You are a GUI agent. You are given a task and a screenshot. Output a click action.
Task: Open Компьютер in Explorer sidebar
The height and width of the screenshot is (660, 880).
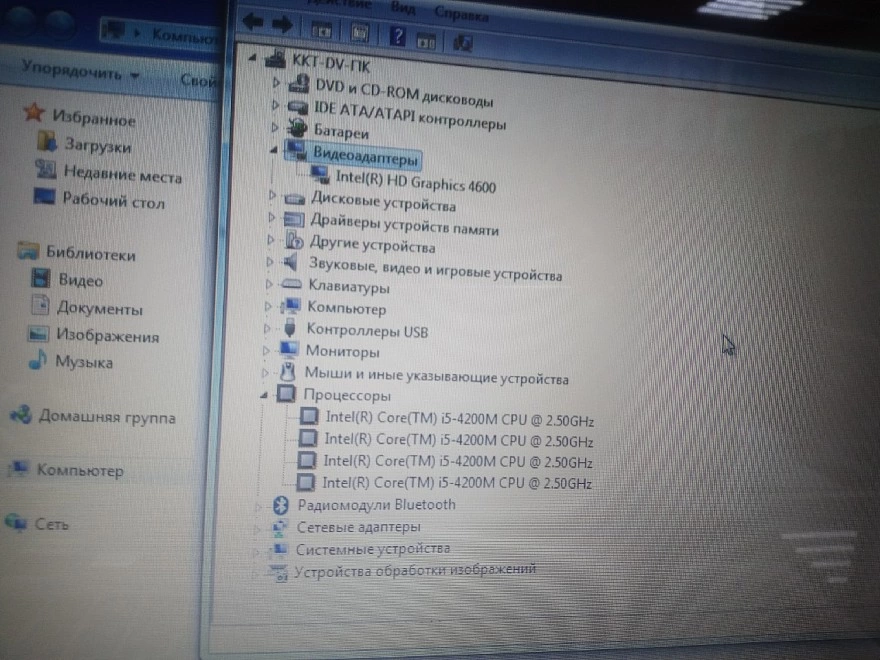pyautogui.click(x=80, y=470)
